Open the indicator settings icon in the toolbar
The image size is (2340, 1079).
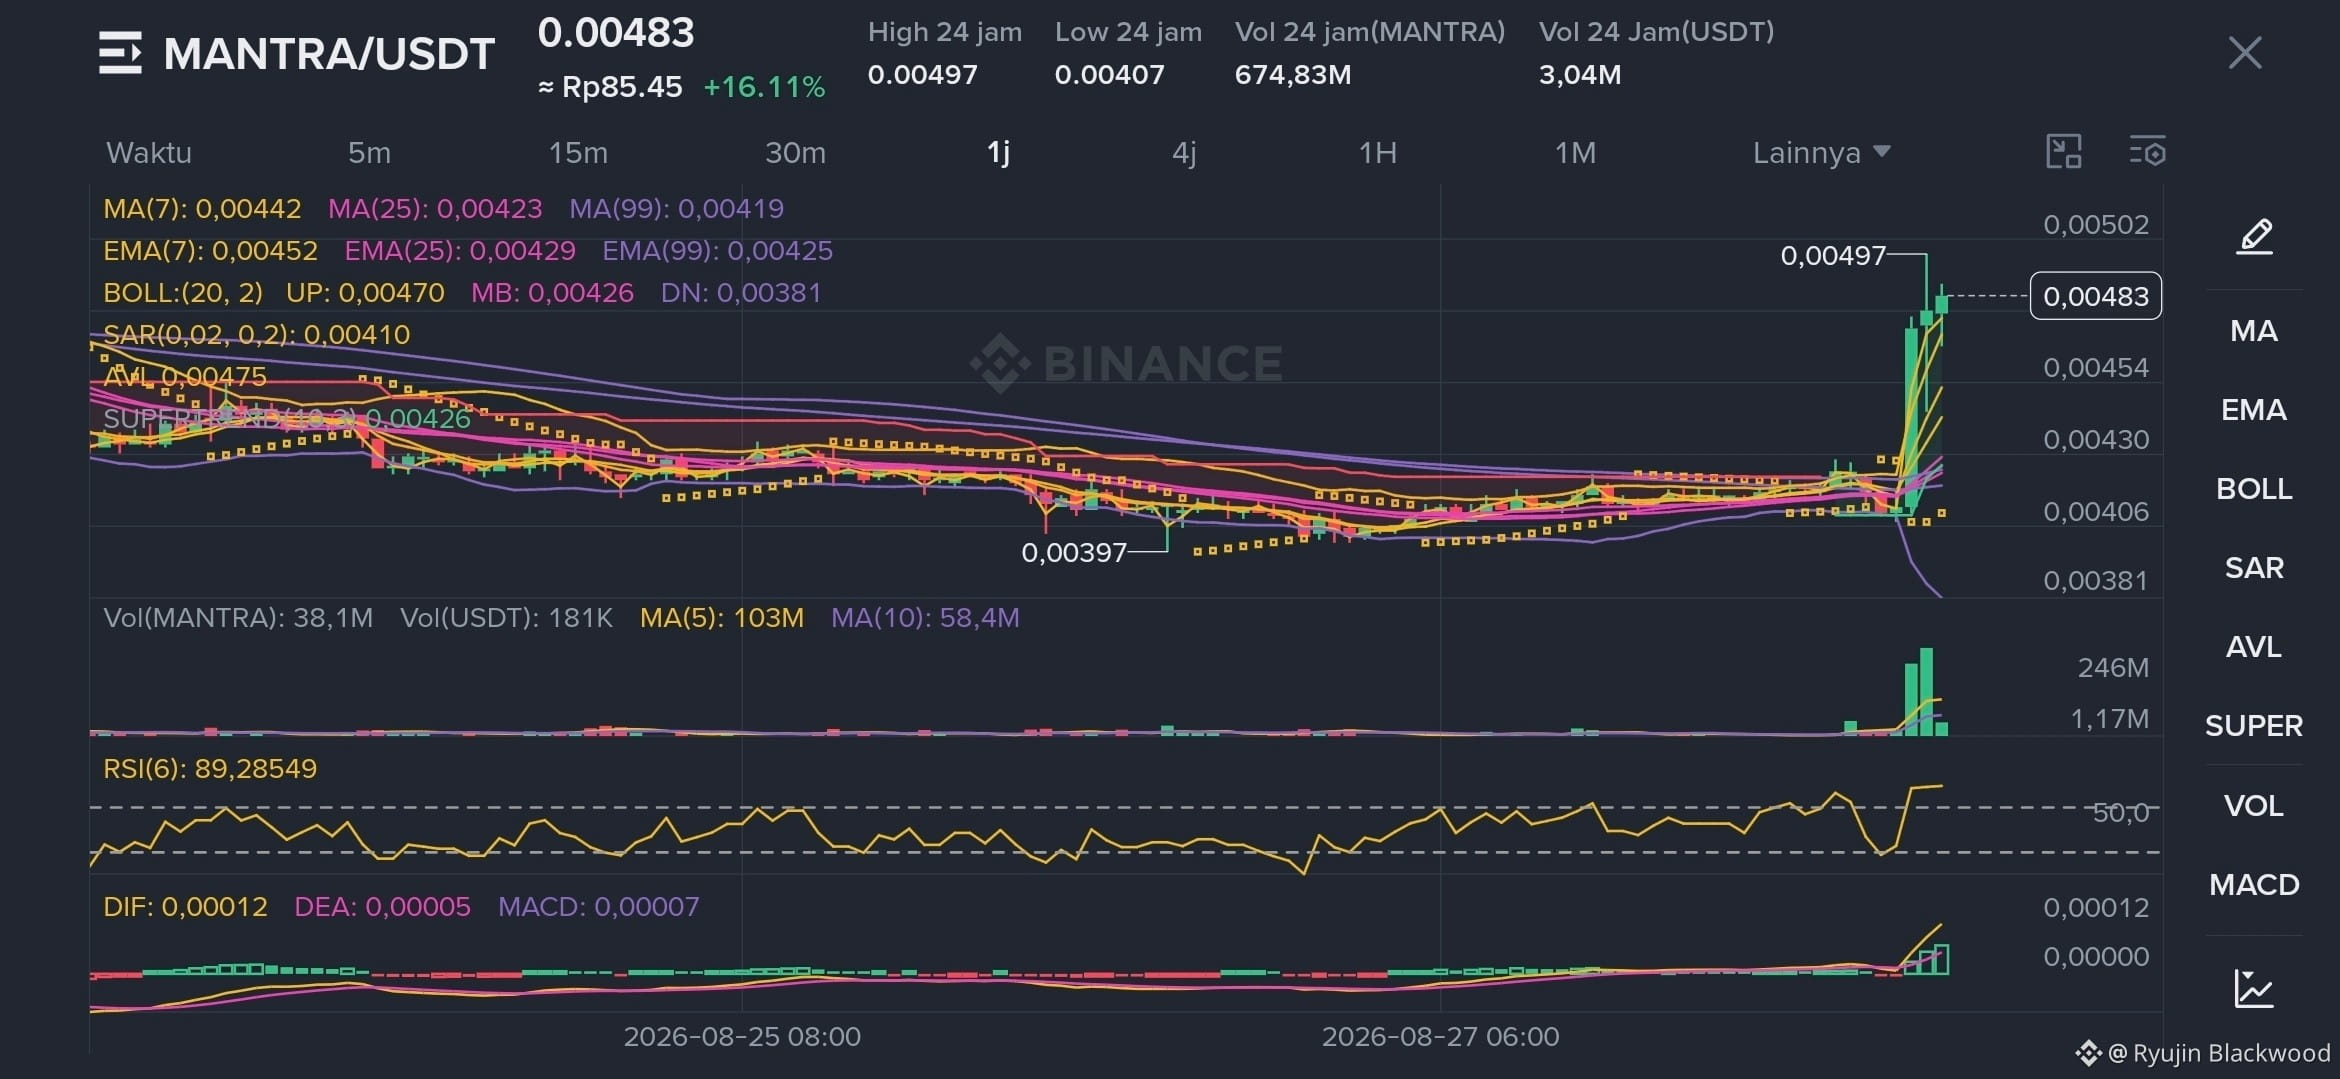pos(2147,152)
